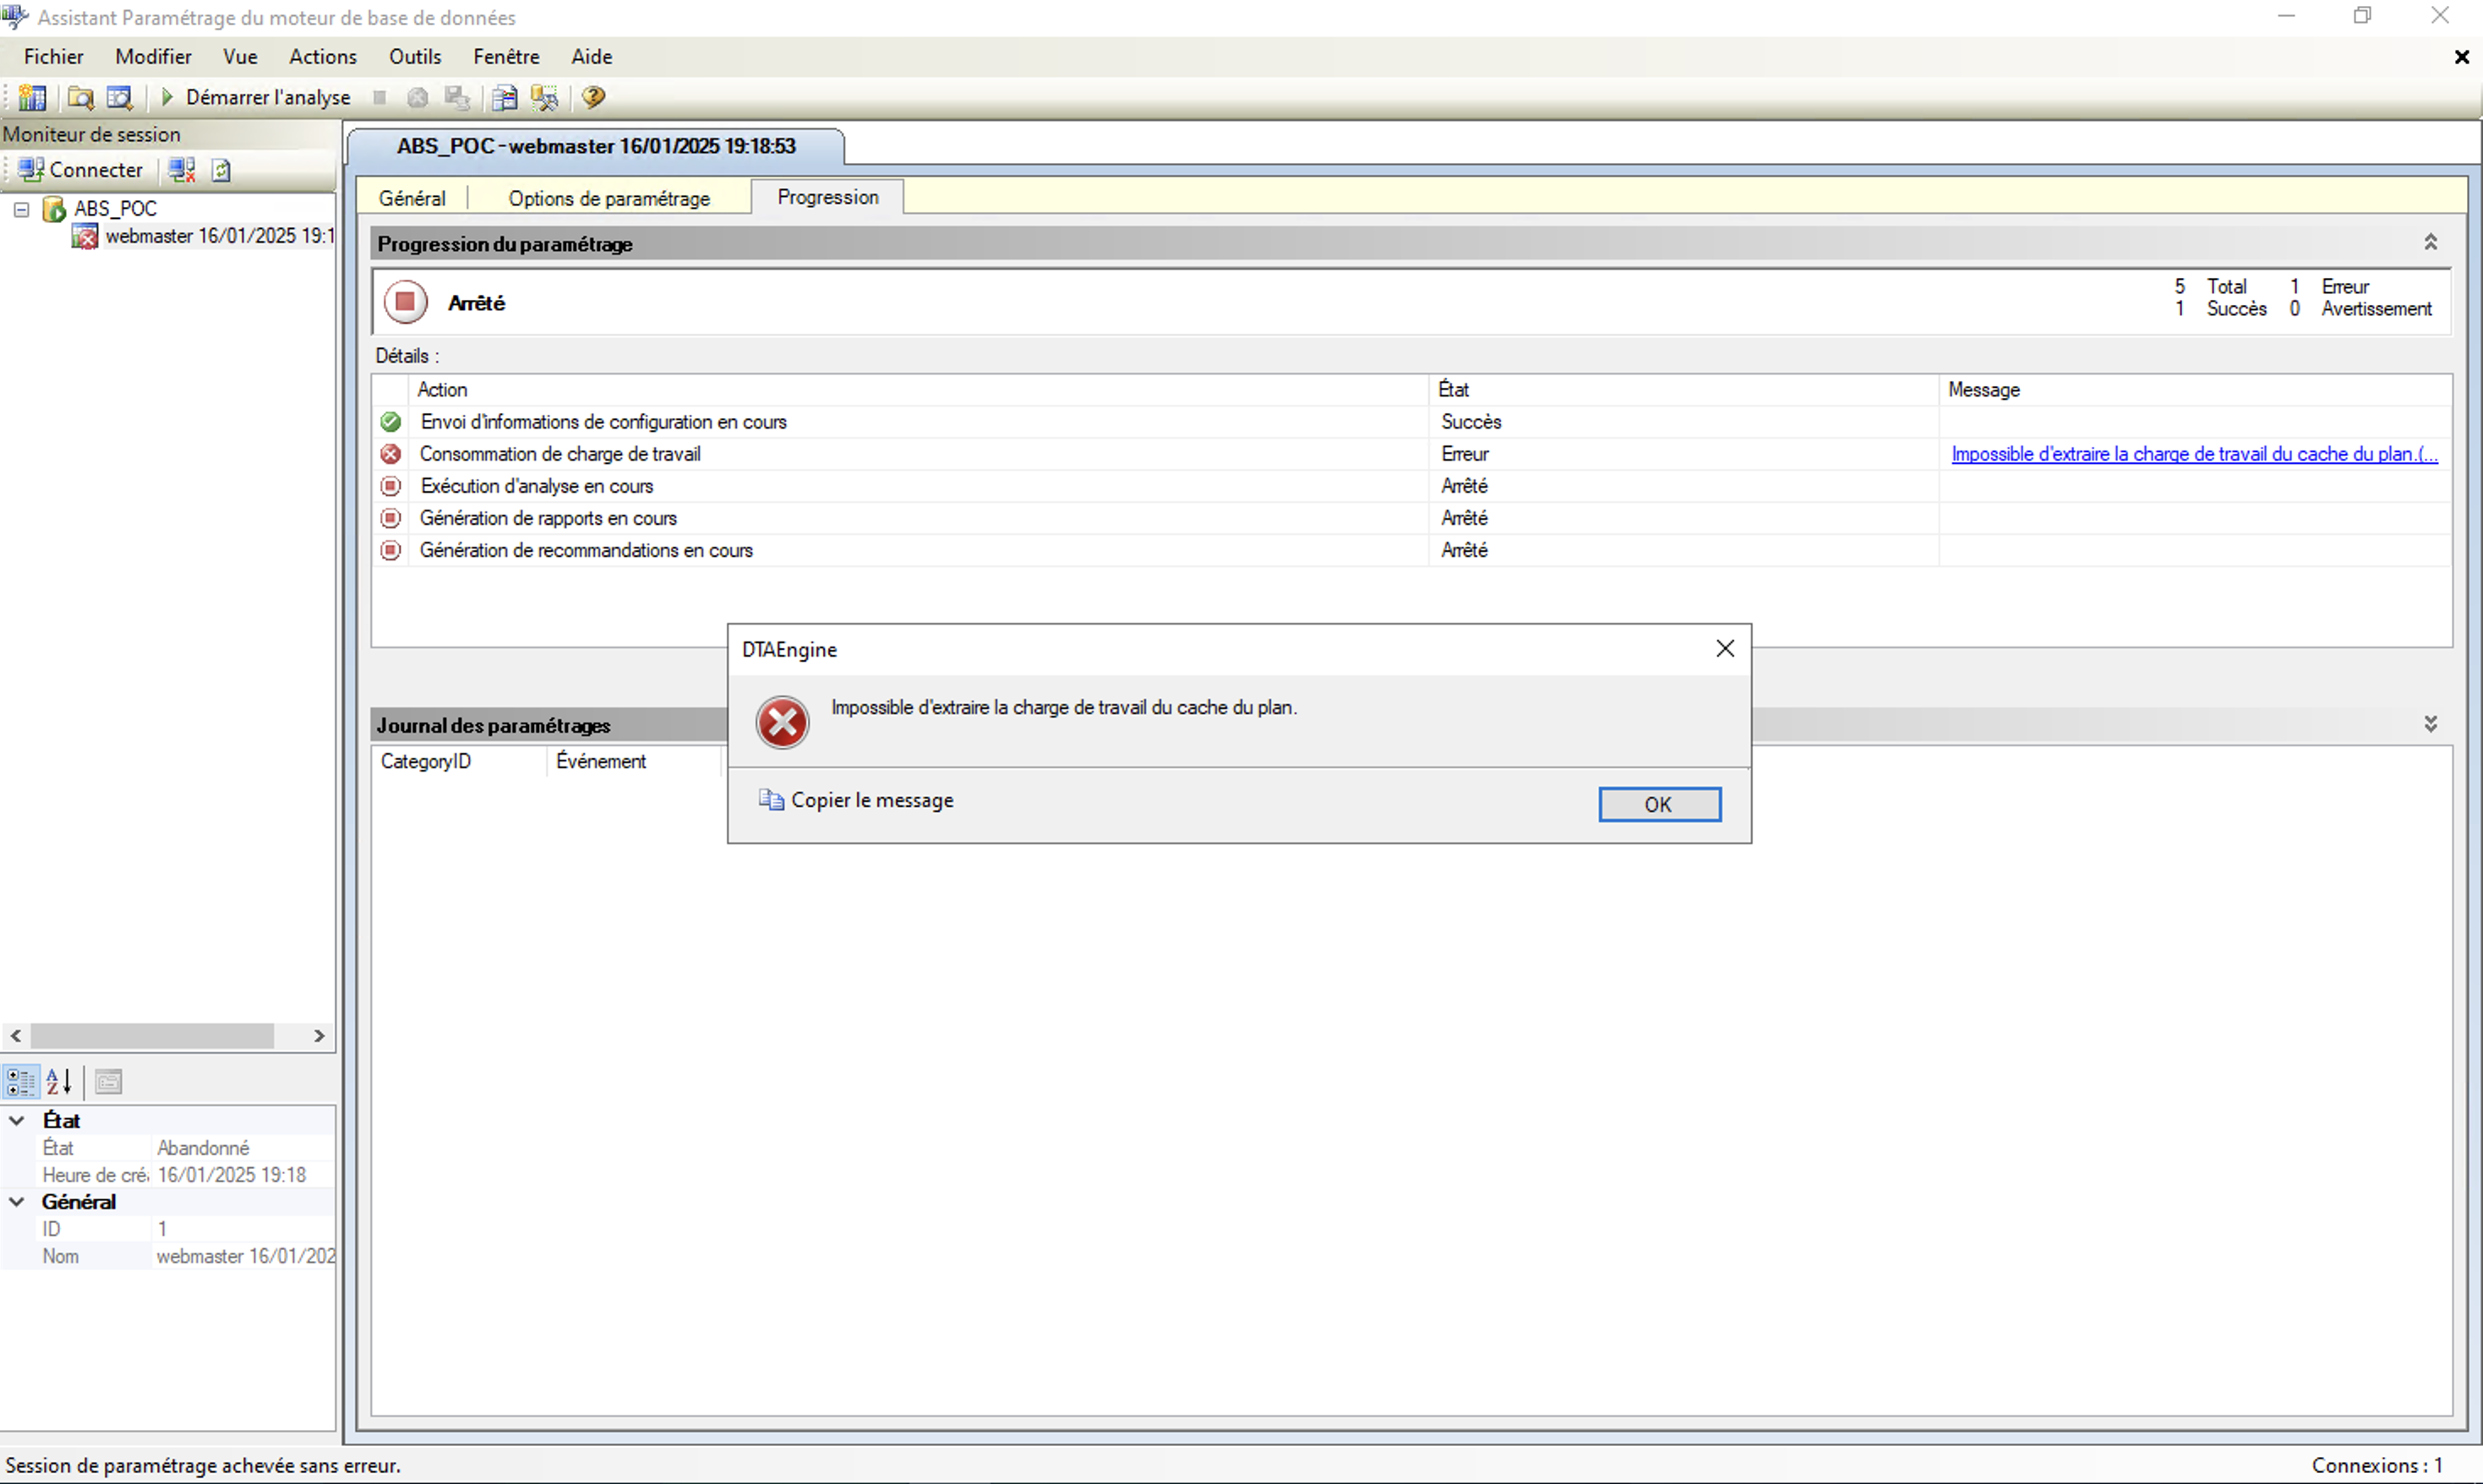Click the État column header
2483x1484 pixels.
click(x=1683, y=390)
